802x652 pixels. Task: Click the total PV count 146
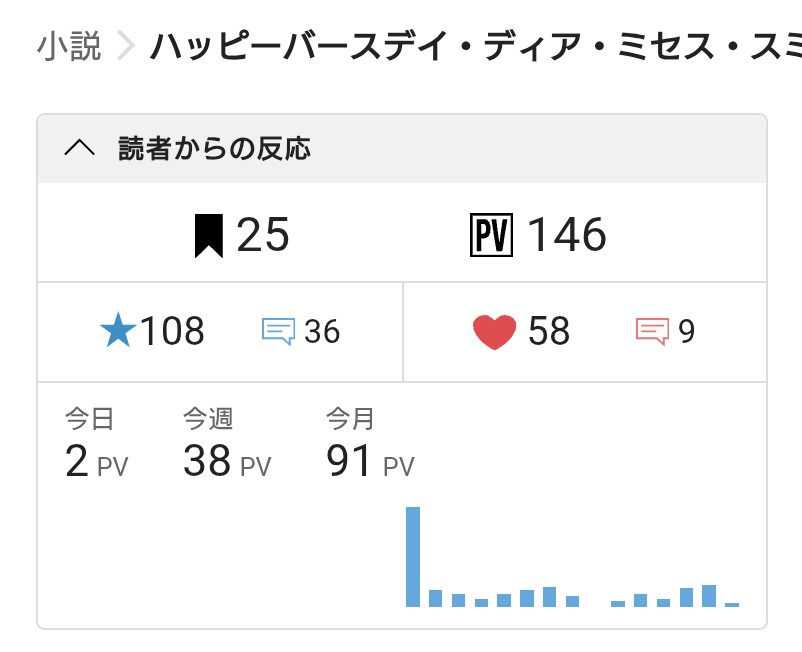pyautogui.click(x=566, y=236)
